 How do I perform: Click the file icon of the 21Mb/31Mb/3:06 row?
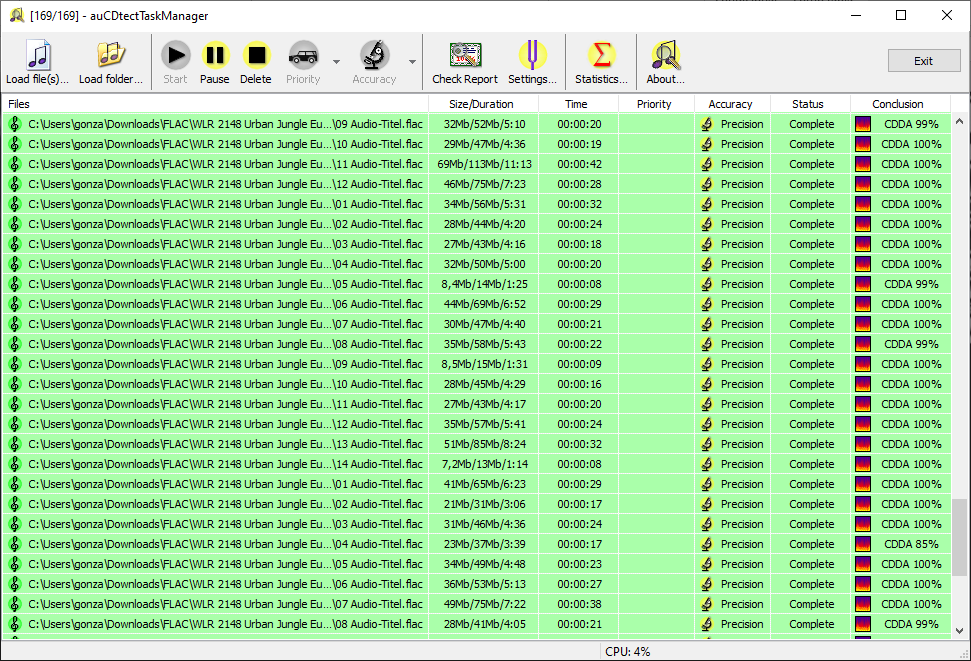click(15, 504)
